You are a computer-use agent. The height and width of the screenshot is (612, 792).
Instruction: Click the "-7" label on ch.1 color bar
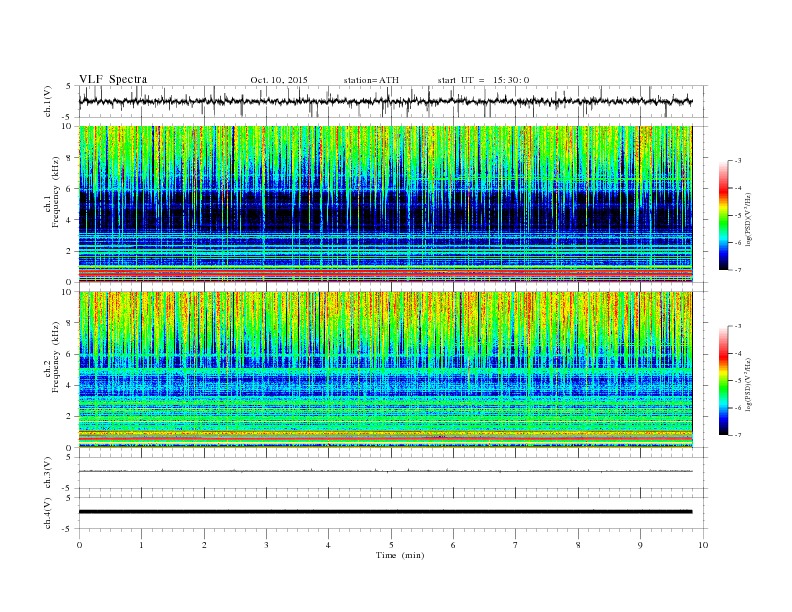tap(738, 270)
